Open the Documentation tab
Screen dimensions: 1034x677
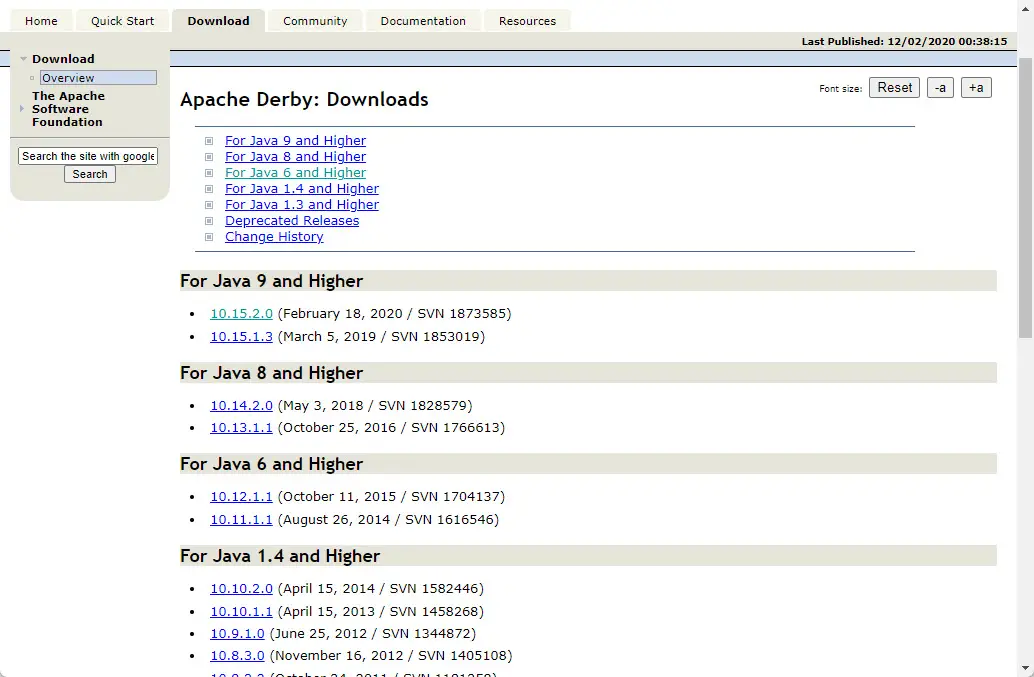[423, 21]
